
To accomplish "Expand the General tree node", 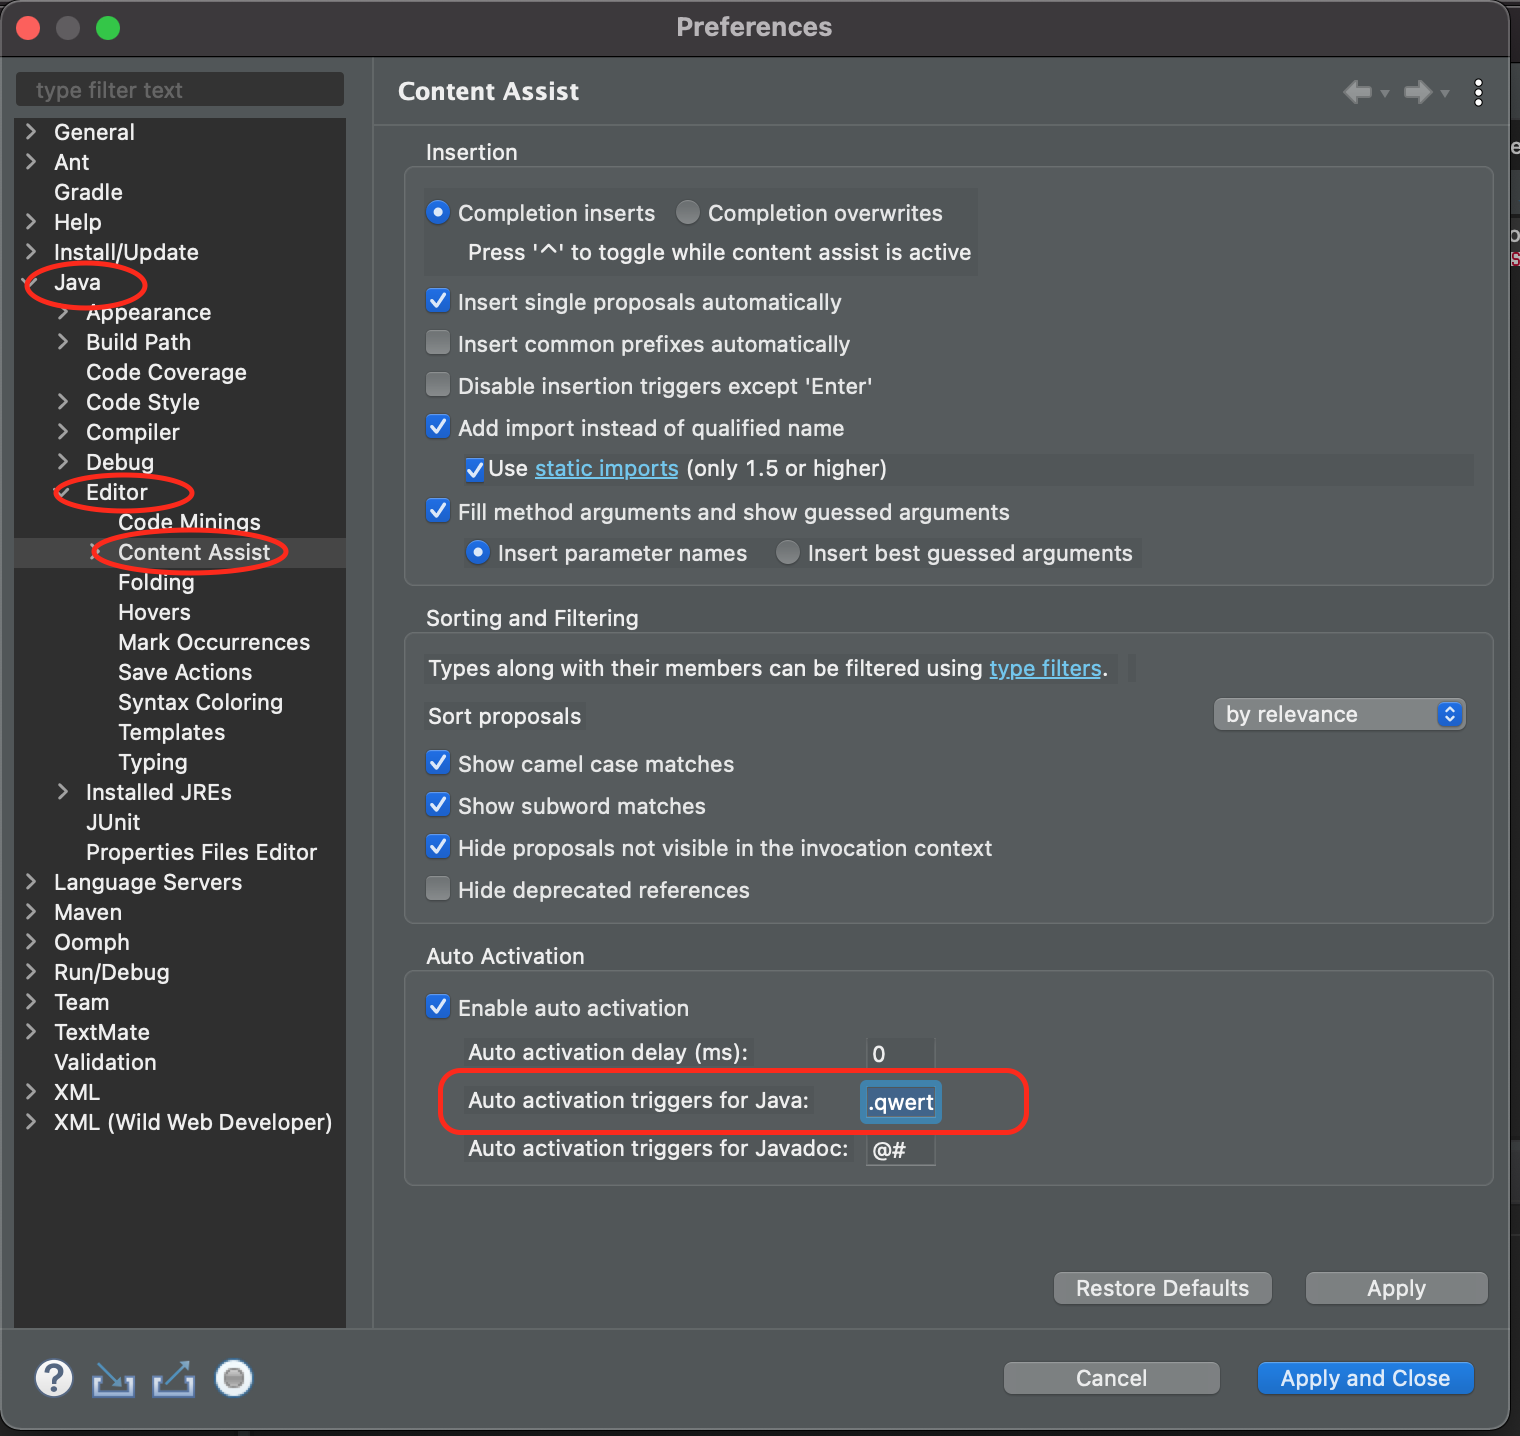I will tap(31, 132).
